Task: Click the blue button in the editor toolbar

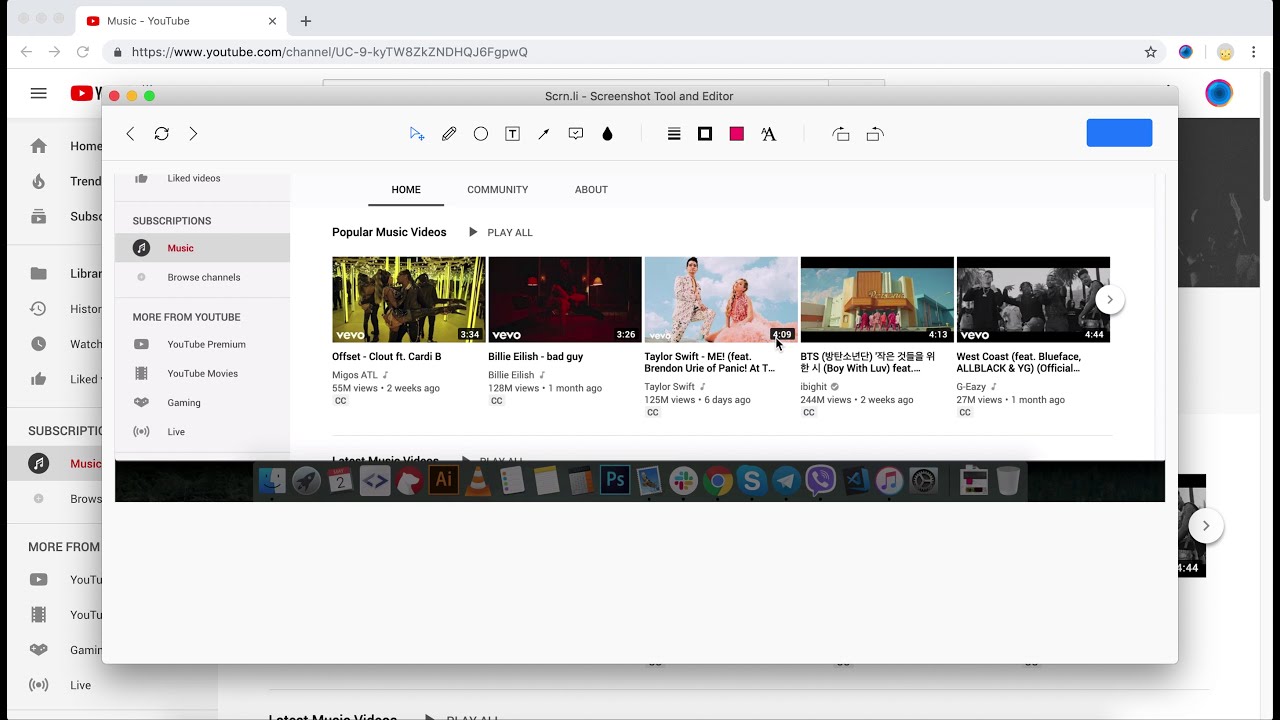Action: pos(1119,133)
